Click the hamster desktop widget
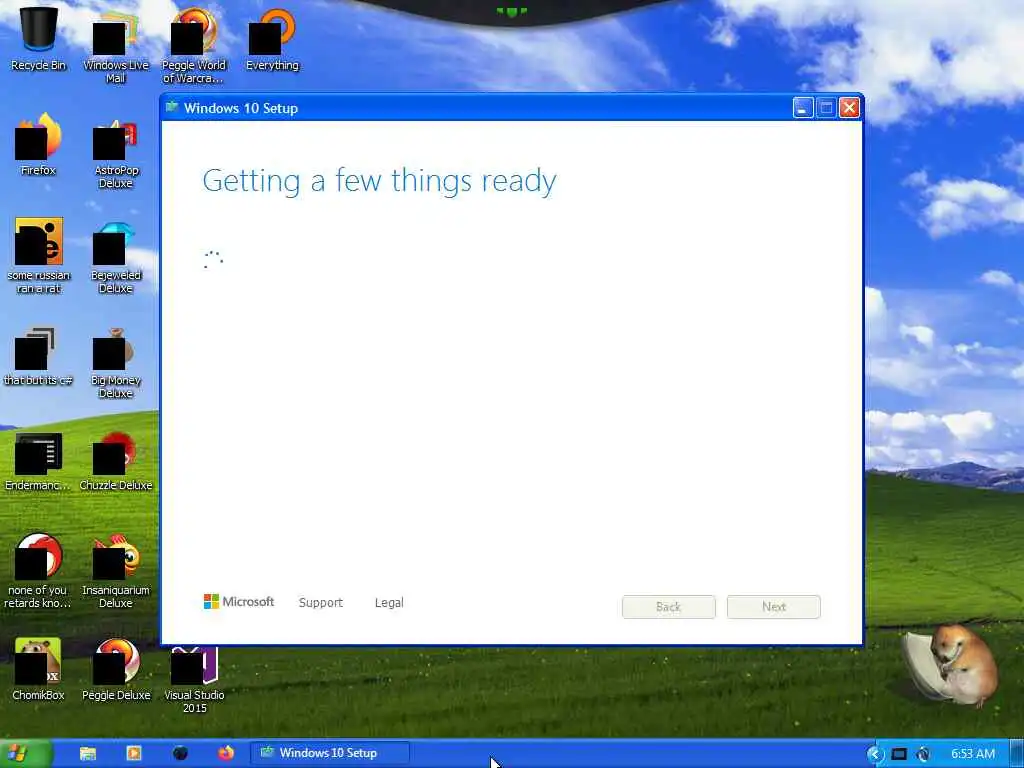The image size is (1024, 768). pyautogui.click(x=952, y=664)
